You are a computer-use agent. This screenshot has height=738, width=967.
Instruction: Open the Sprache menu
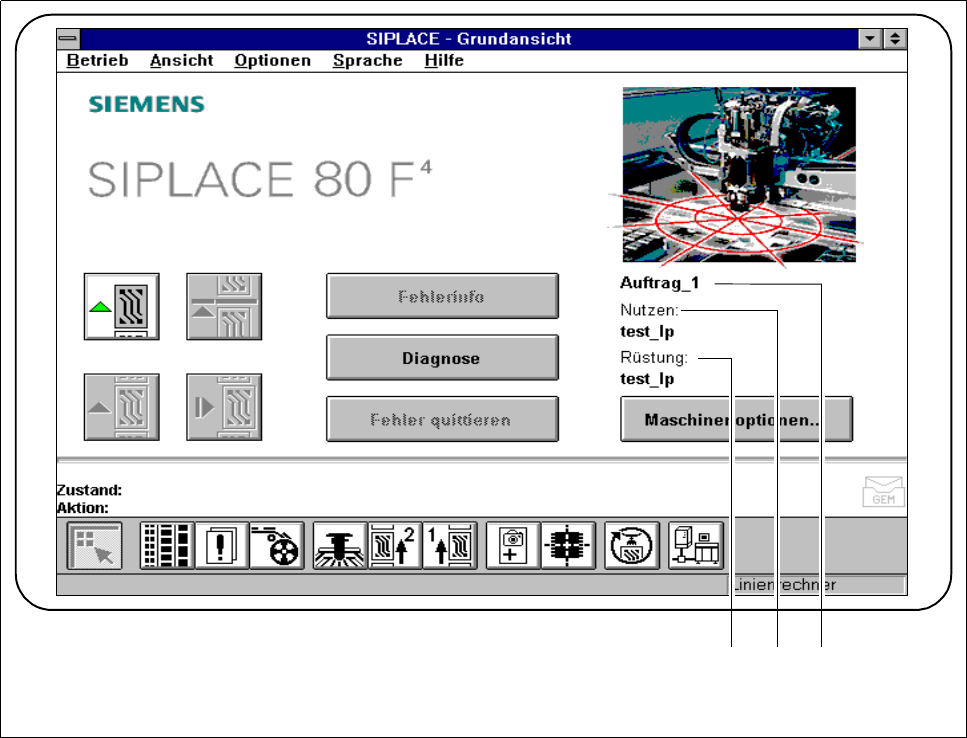(368, 60)
